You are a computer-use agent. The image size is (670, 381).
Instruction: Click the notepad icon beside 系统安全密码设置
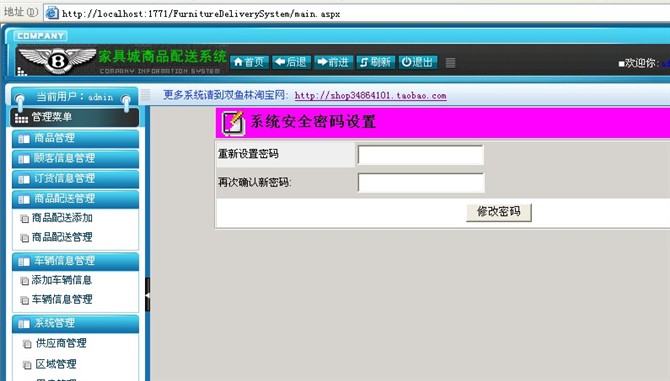click(x=233, y=123)
